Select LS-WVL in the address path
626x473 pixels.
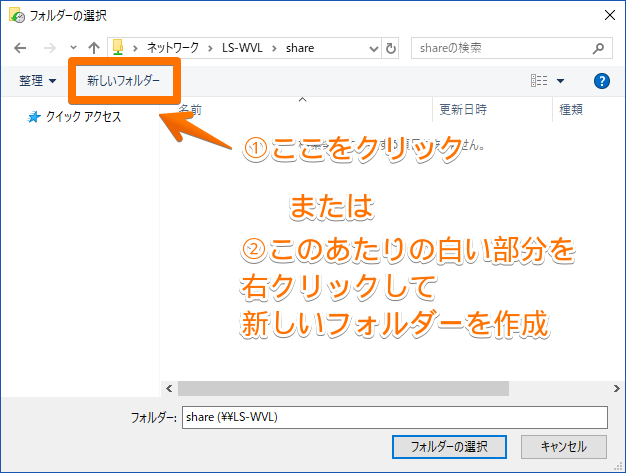(x=242, y=48)
